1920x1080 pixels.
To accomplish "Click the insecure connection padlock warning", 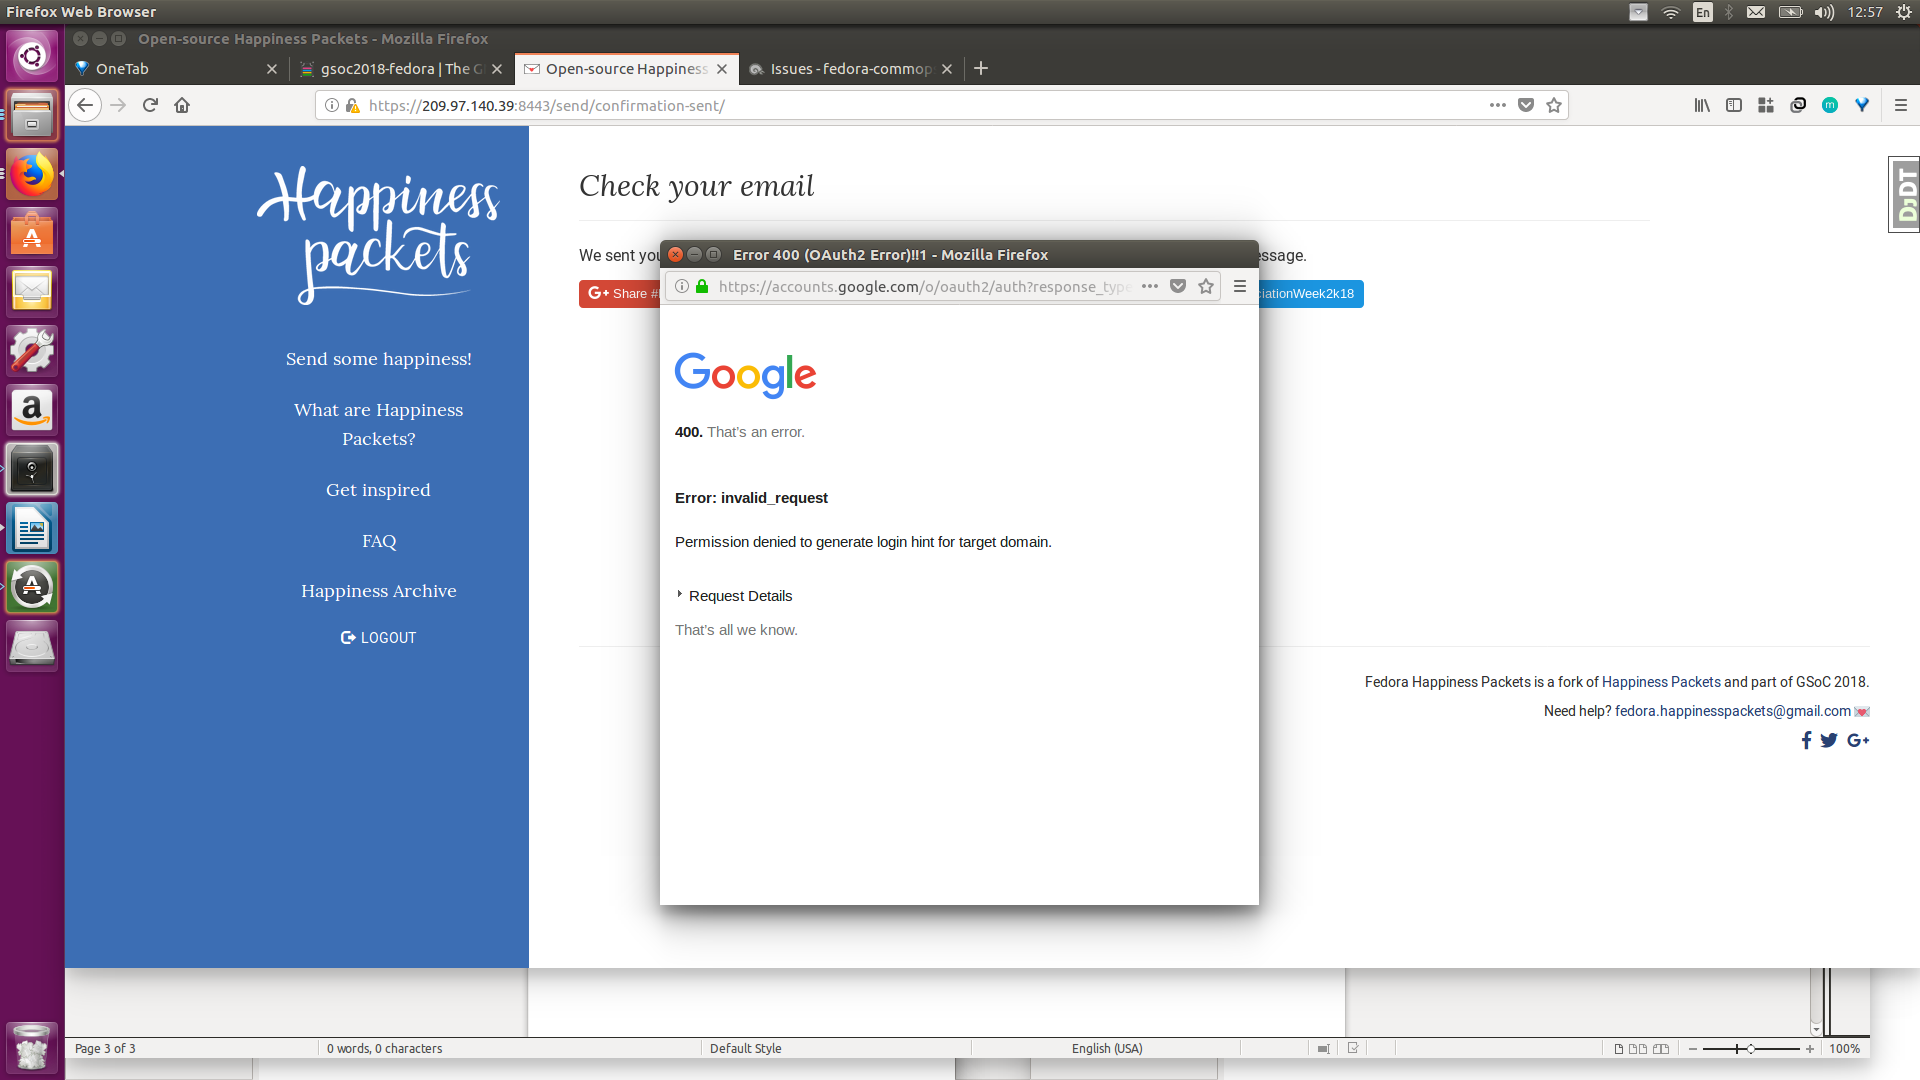I will (352, 105).
